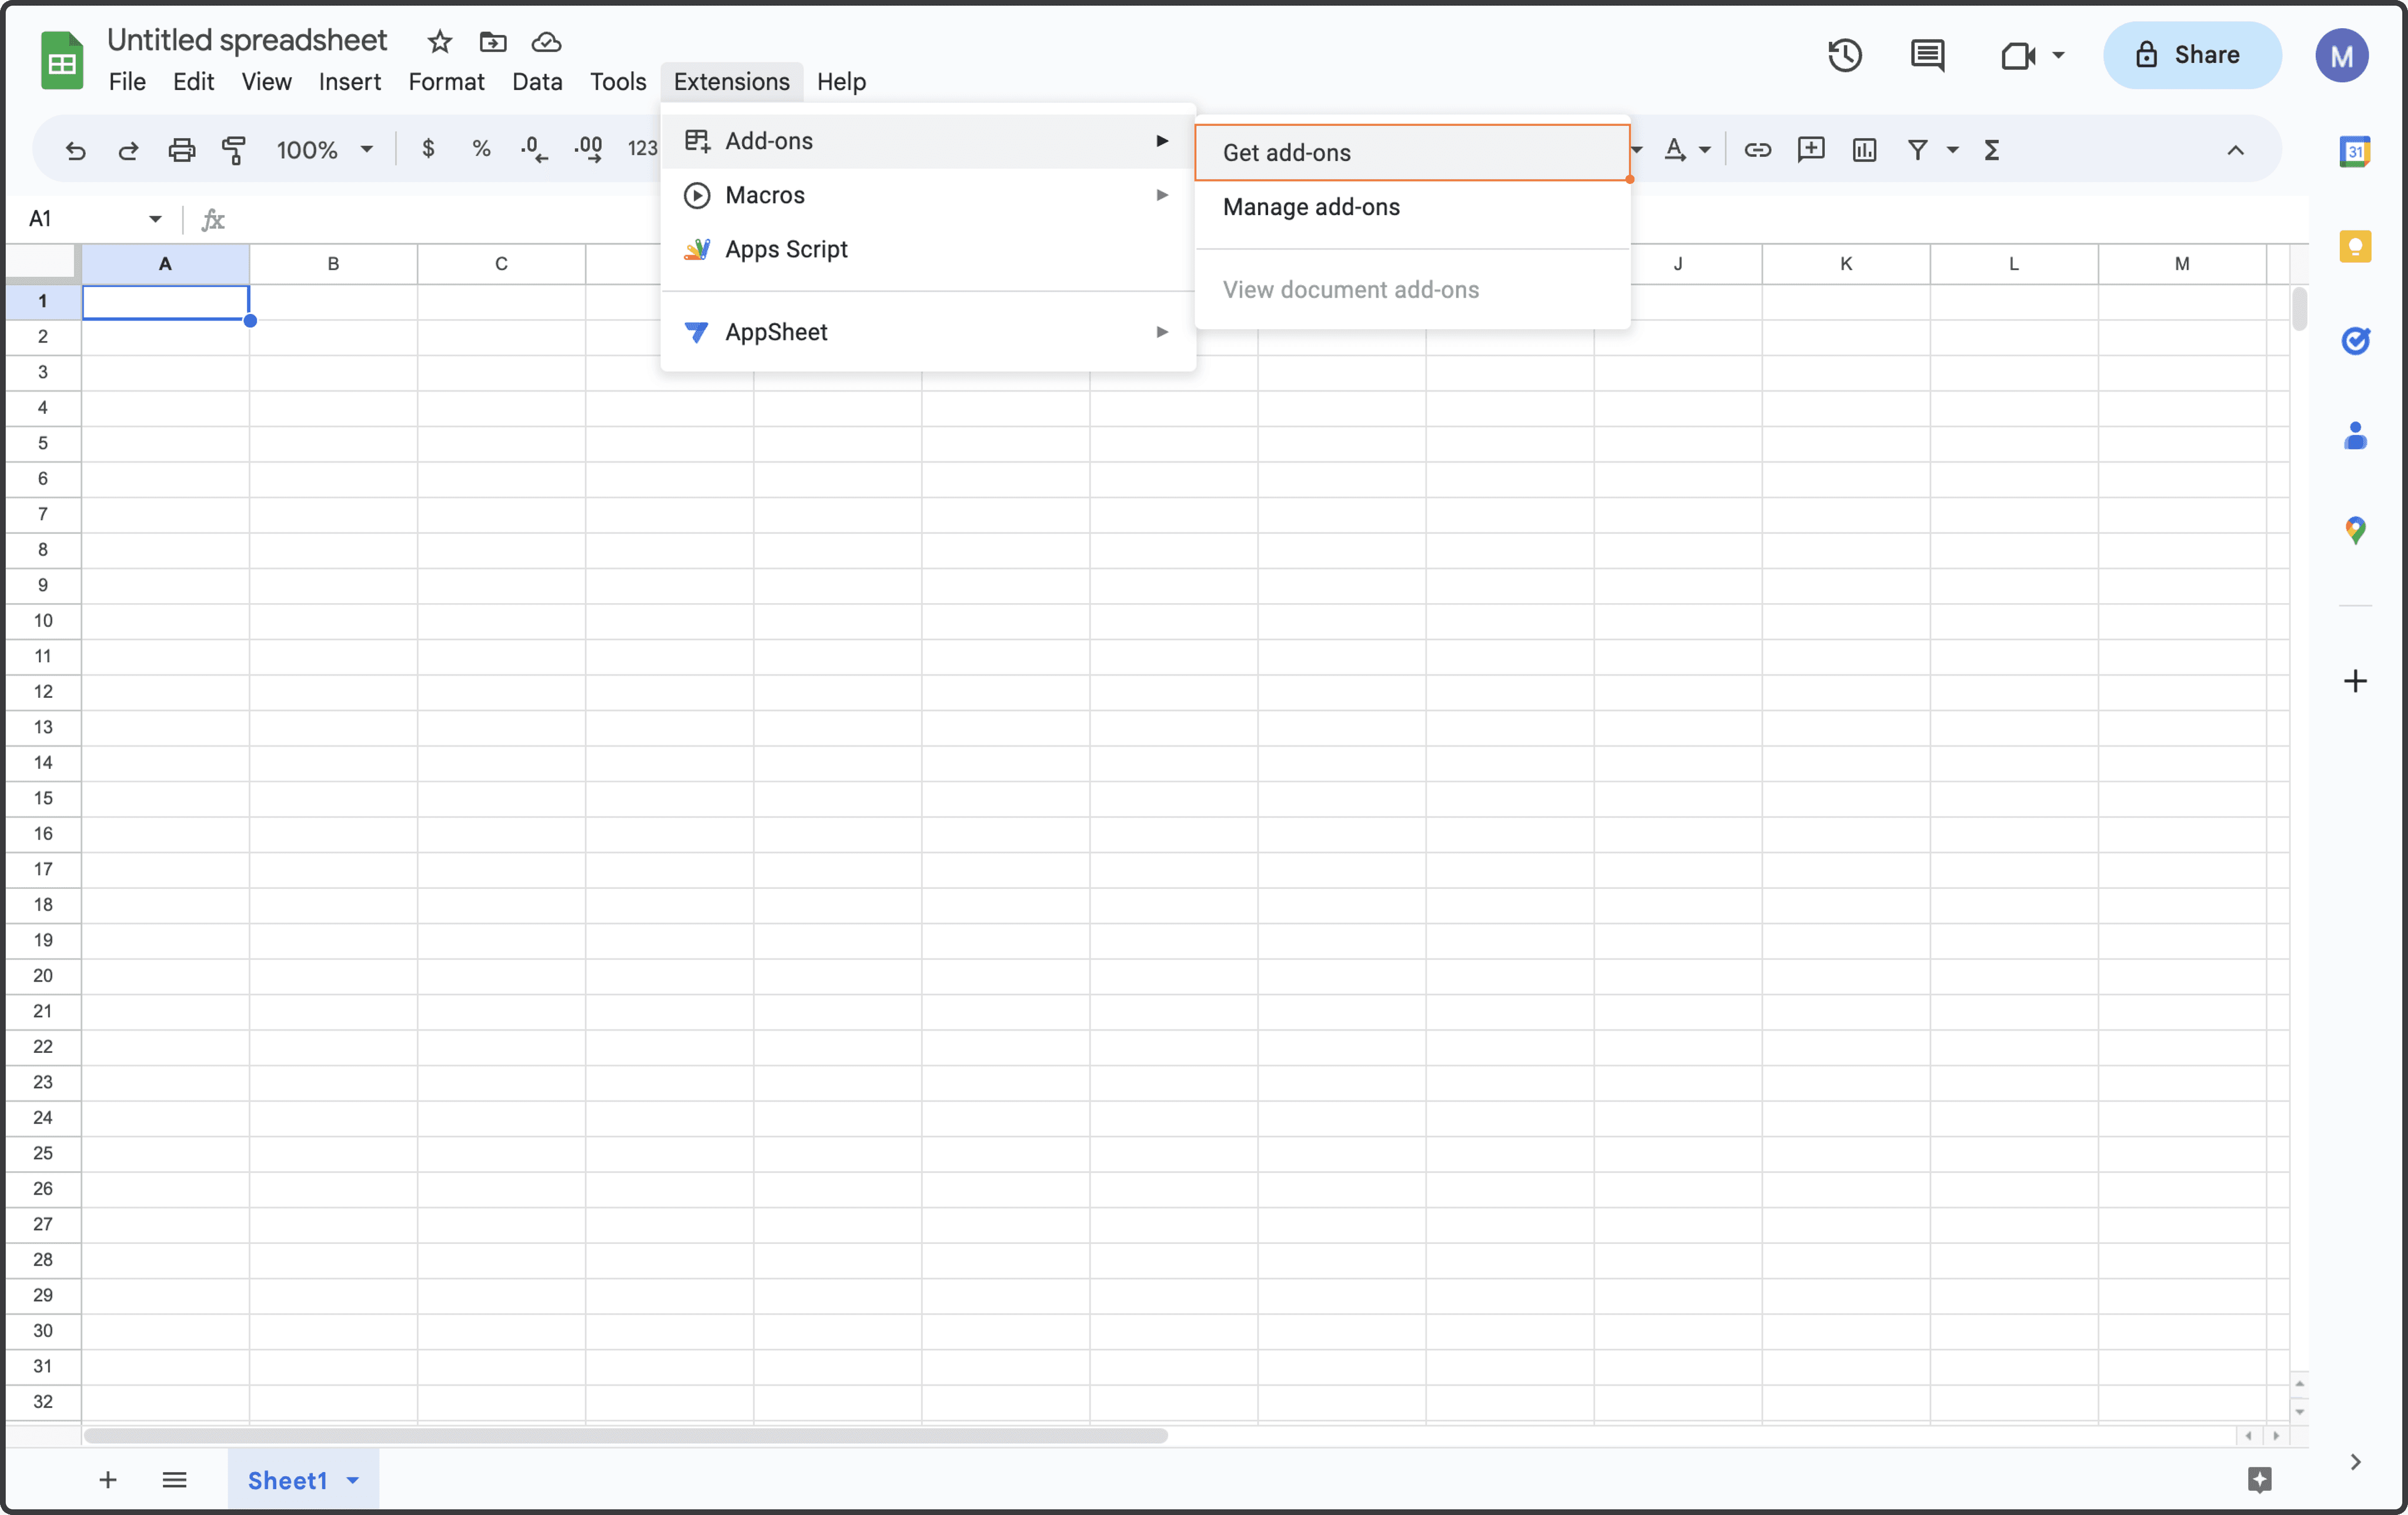Collapse the toolbar with chevron

coord(2235,150)
